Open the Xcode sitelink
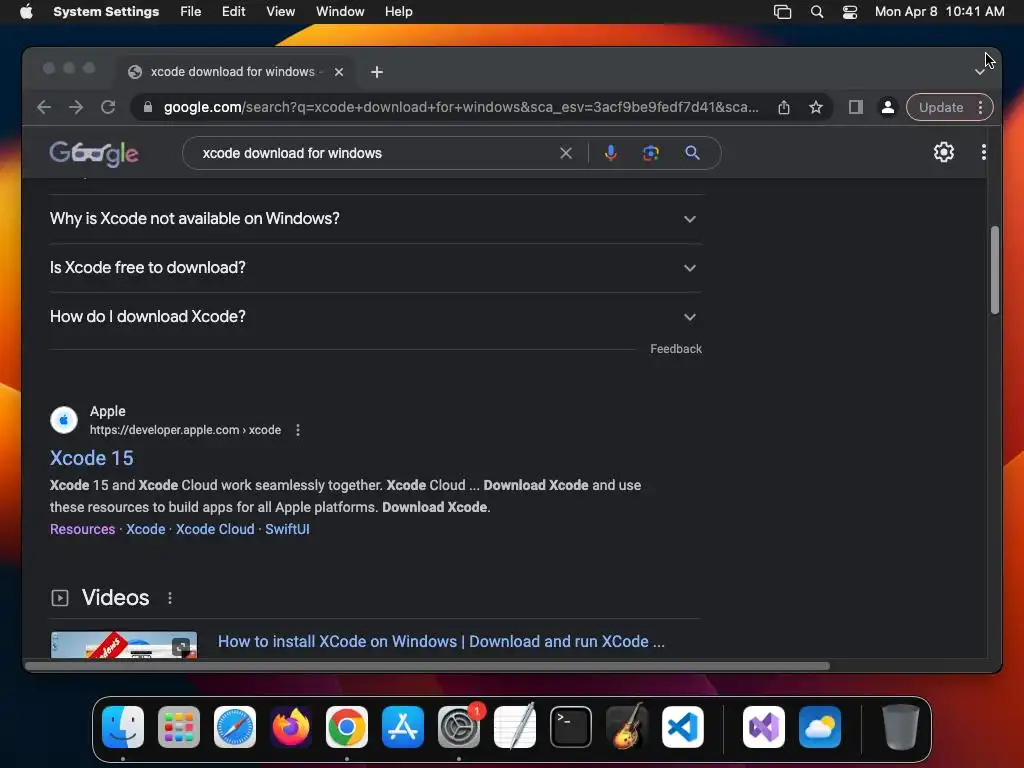Image resolution: width=1024 pixels, height=768 pixels. (x=146, y=529)
